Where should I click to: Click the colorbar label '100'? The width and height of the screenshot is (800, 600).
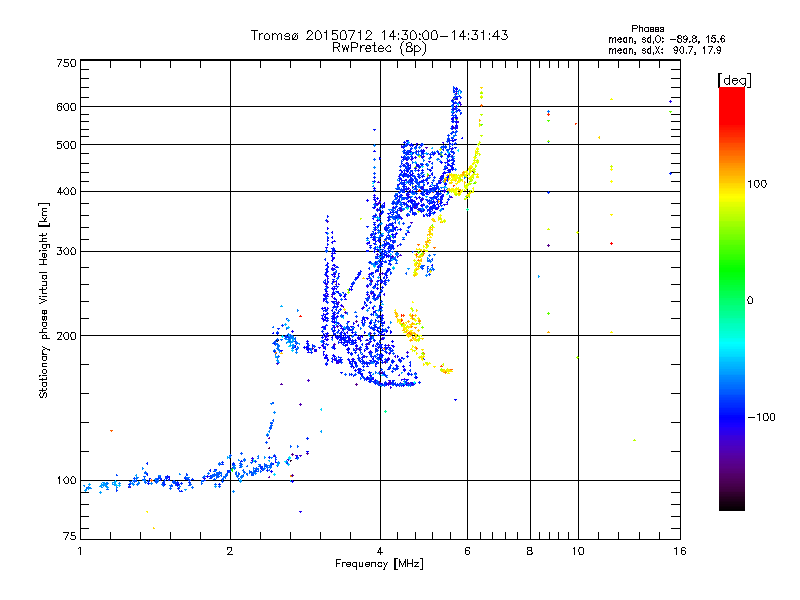(x=757, y=184)
